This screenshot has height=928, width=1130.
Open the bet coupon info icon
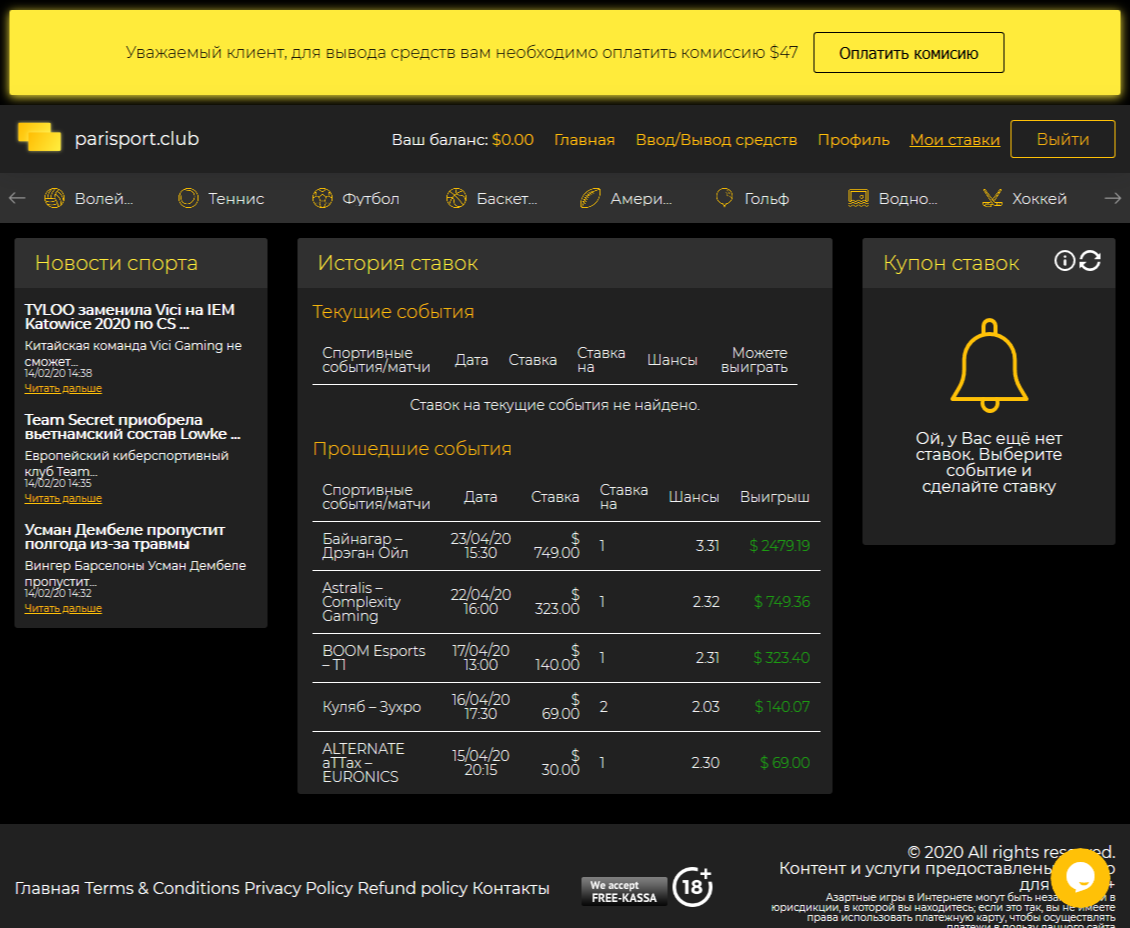click(x=1064, y=260)
